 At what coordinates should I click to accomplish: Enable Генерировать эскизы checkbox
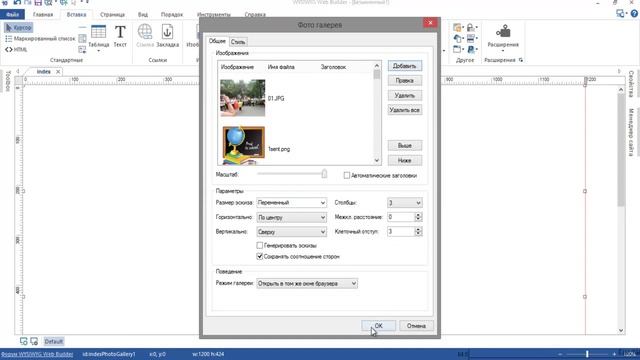coord(260,245)
